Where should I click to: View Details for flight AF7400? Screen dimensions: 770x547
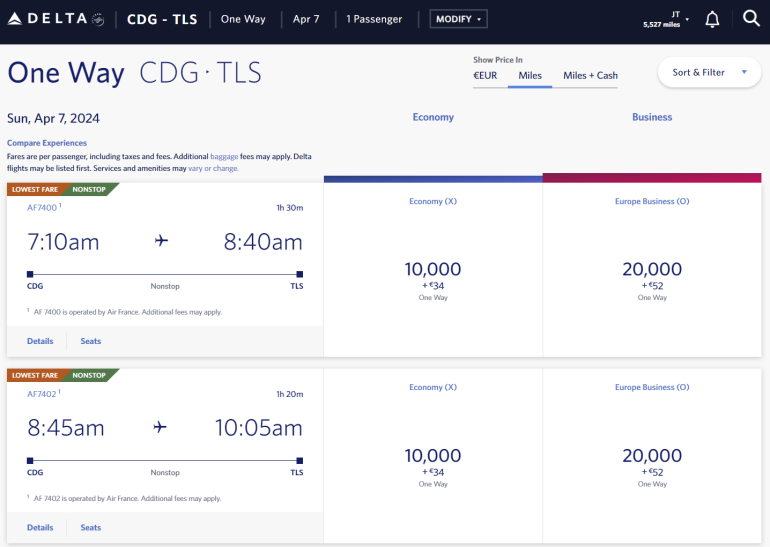tap(40, 341)
